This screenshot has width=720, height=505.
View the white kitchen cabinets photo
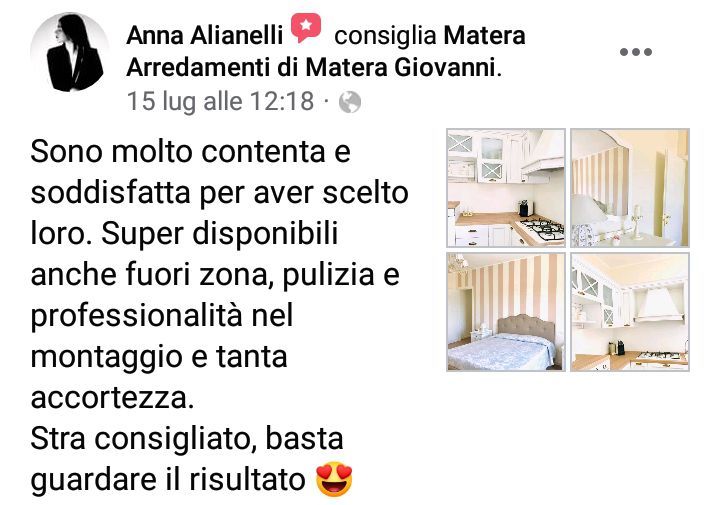coord(506,188)
